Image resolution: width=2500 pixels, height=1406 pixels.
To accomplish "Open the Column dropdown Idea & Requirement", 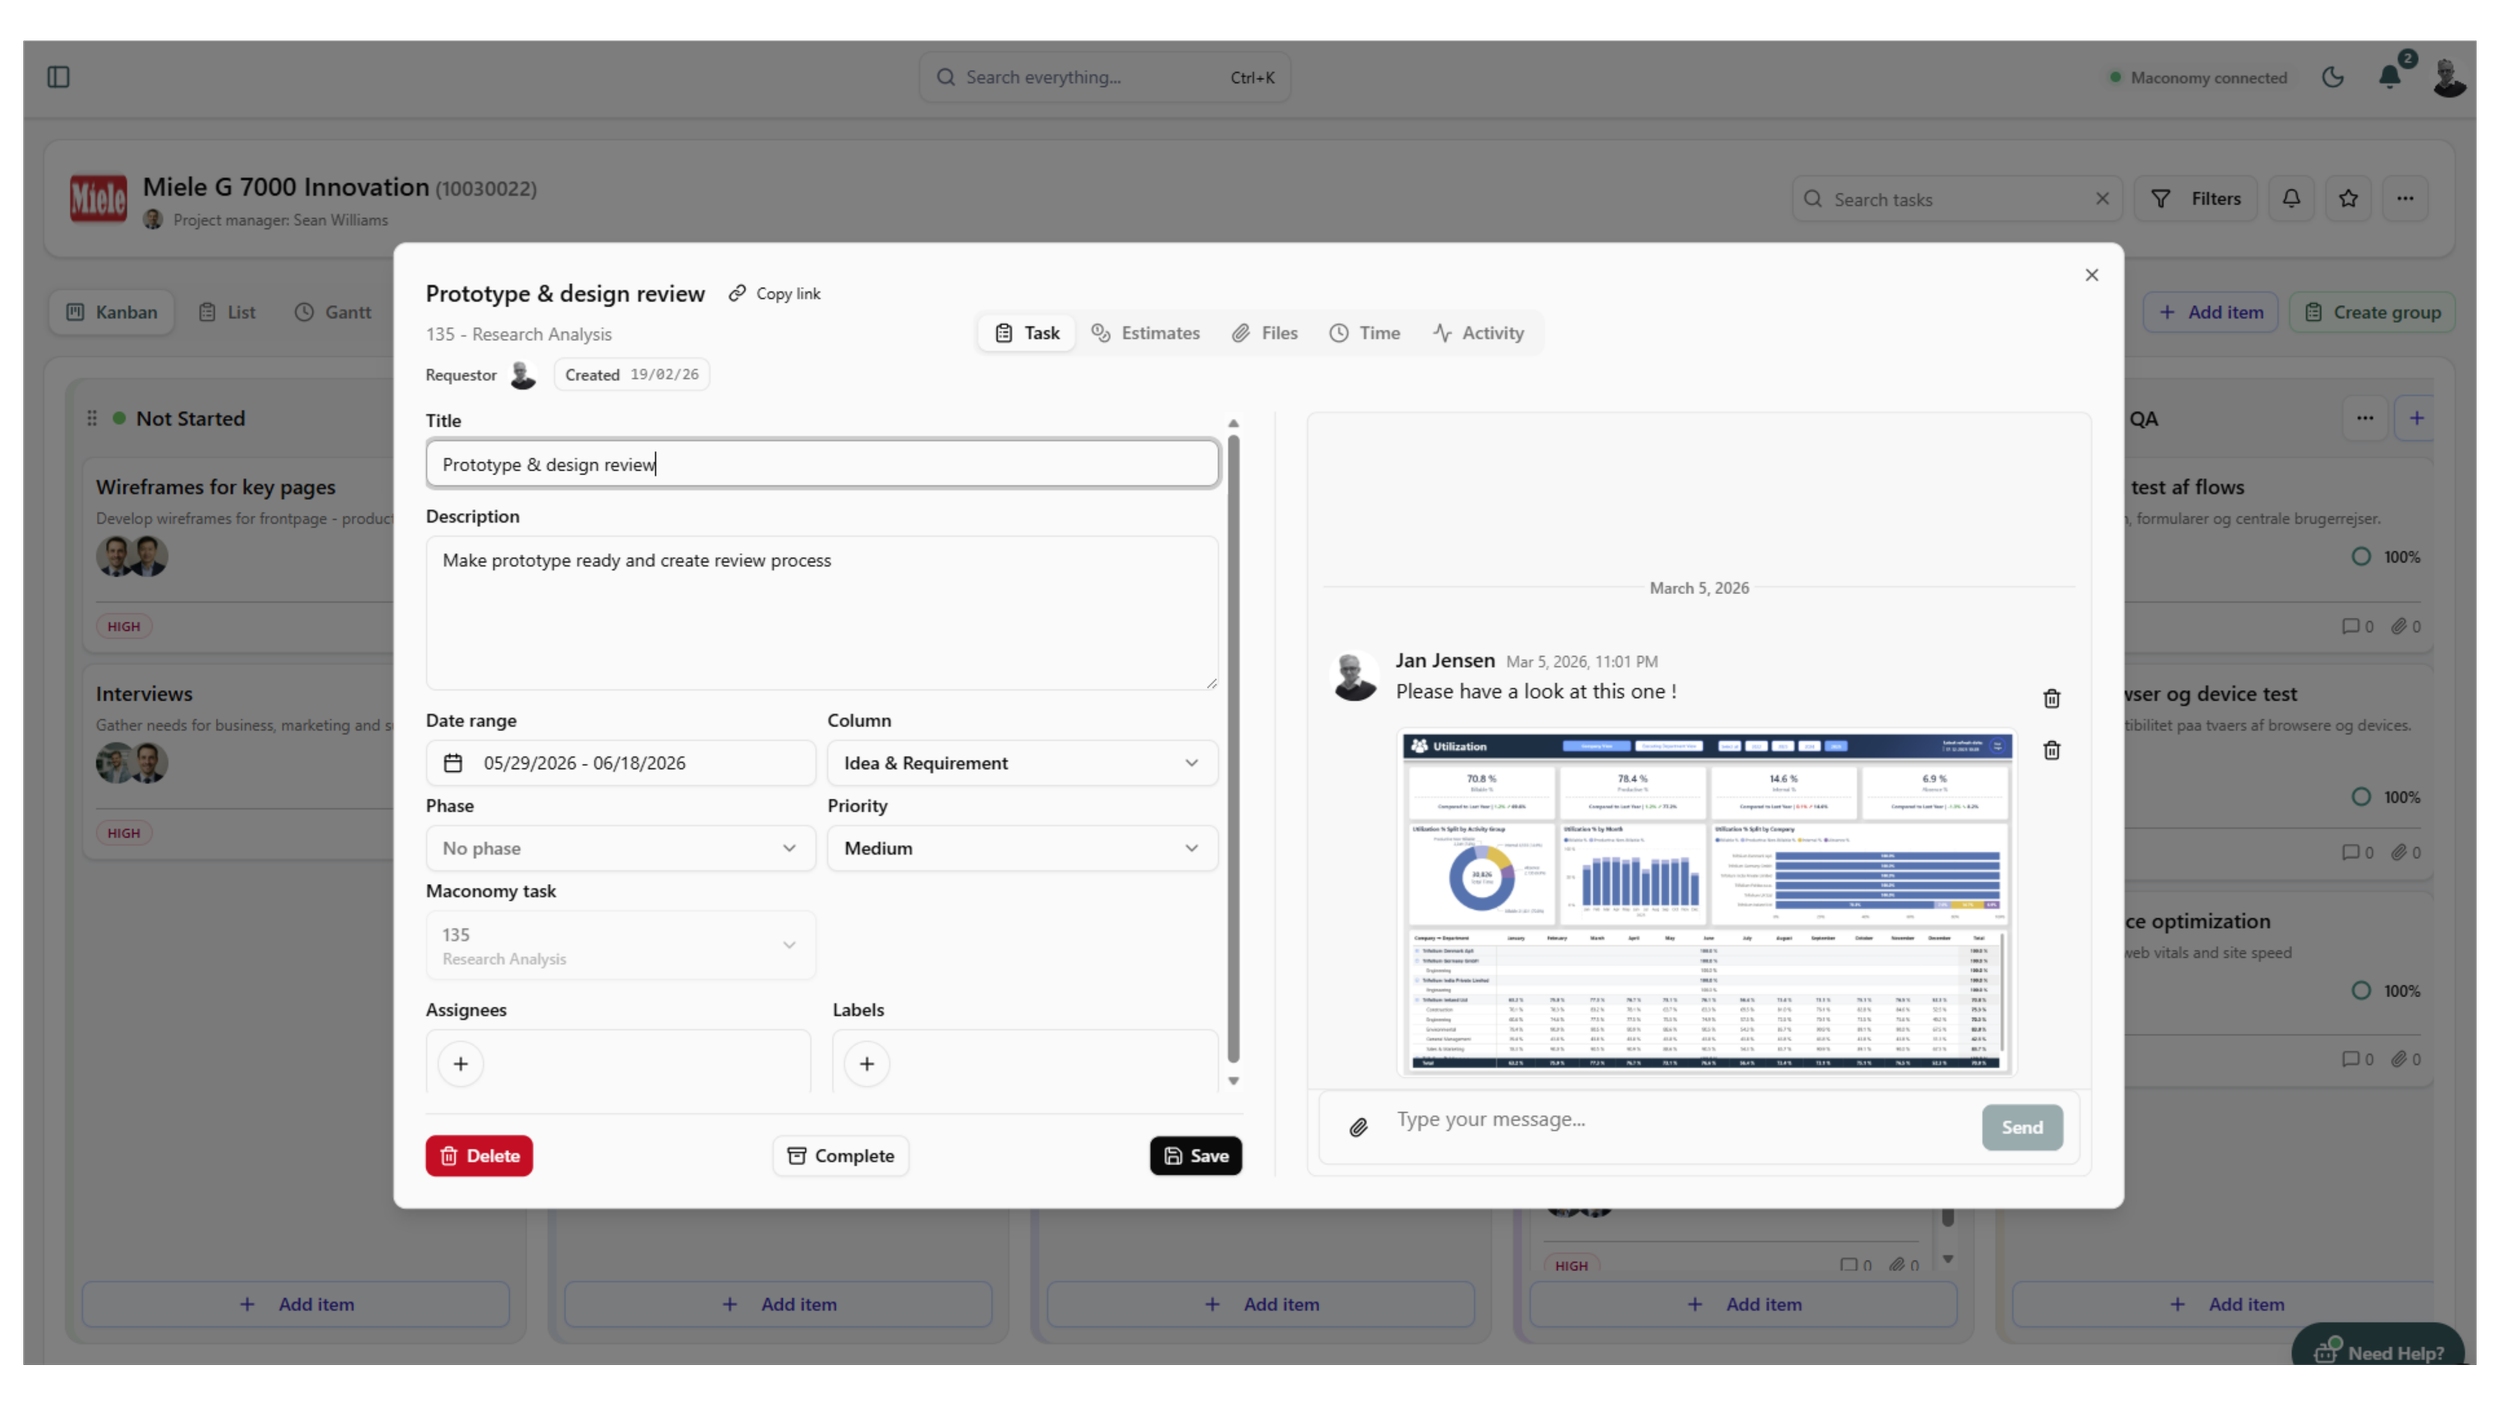I will 1021,763.
